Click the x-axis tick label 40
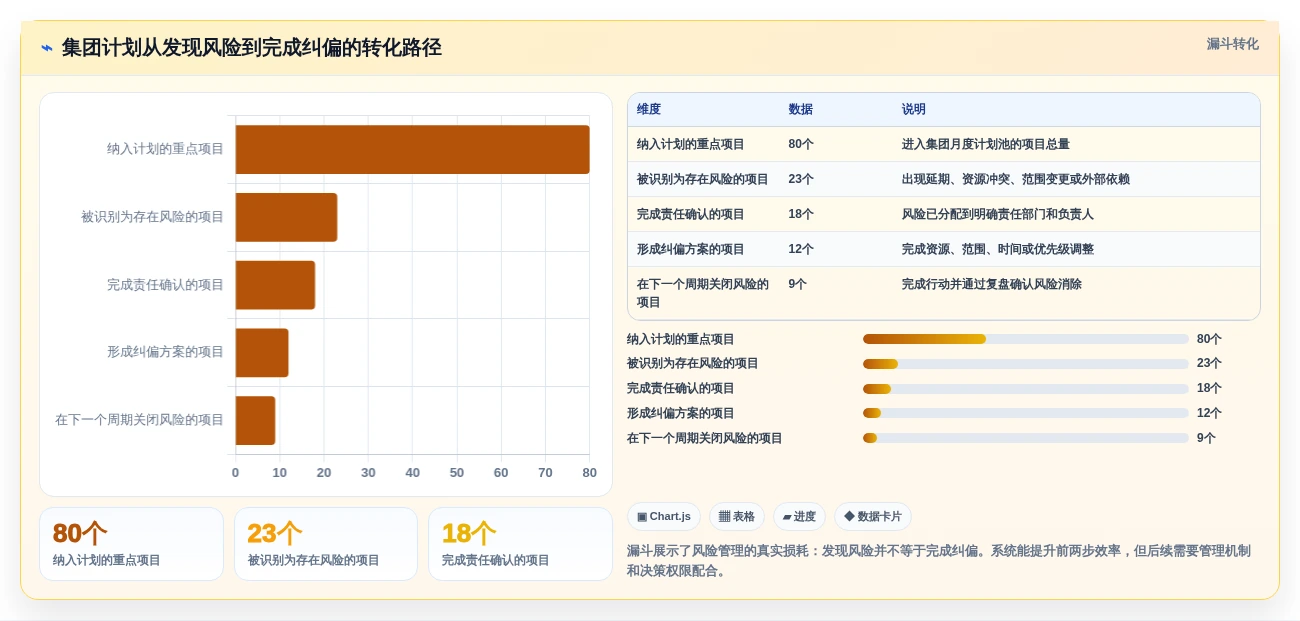1300x621 pixels. [x=412, y=473]
